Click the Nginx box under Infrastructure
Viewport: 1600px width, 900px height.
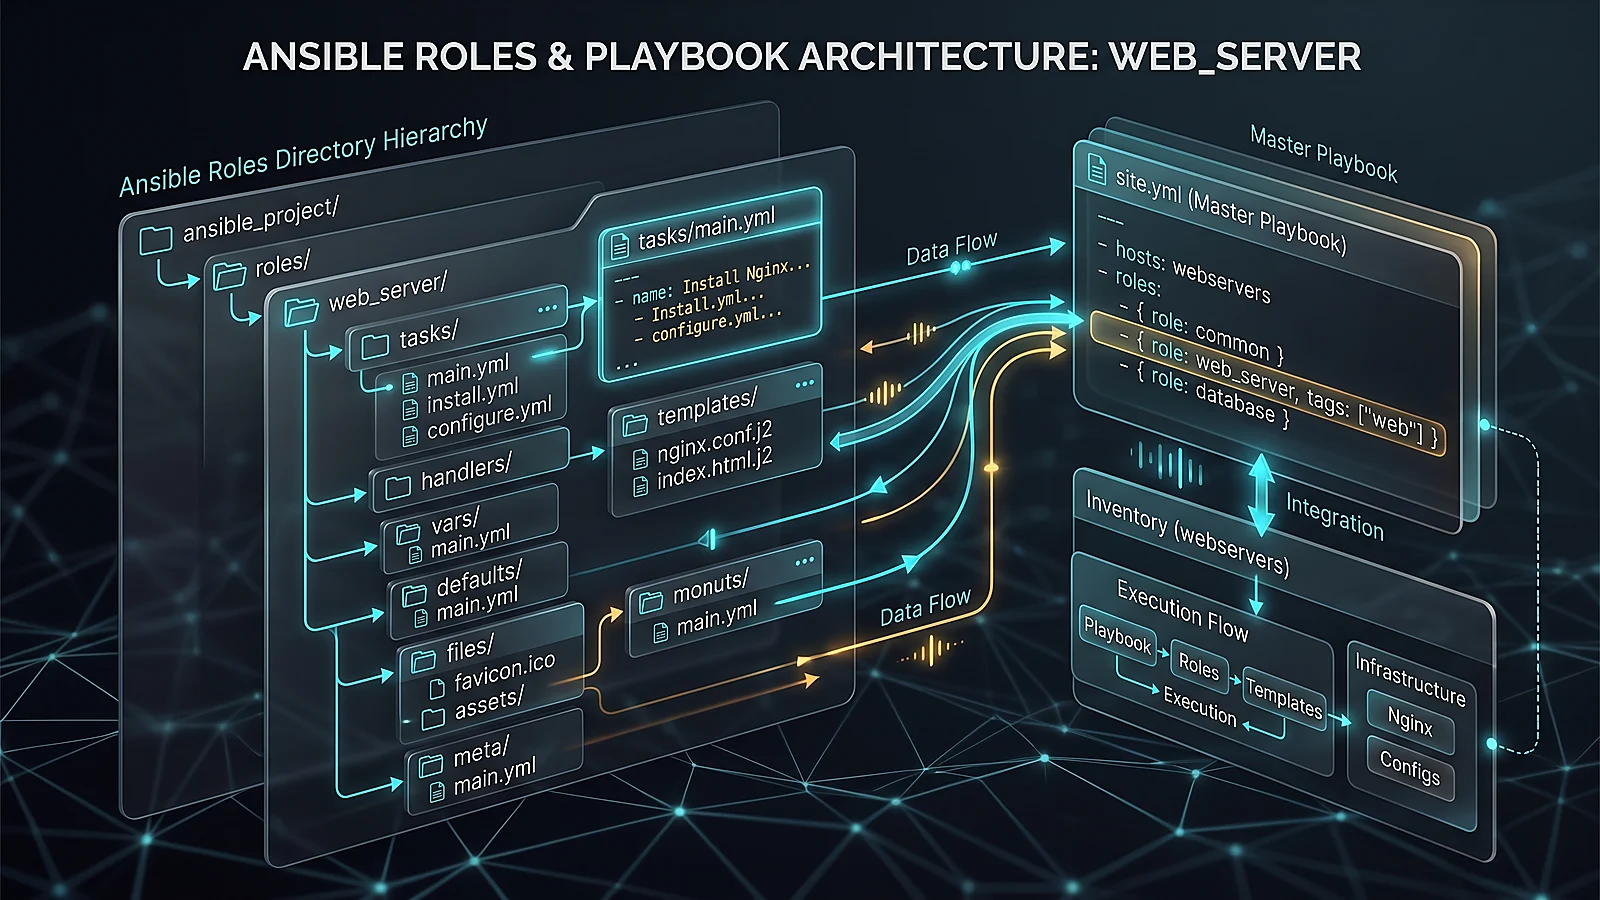[1410, 722]
